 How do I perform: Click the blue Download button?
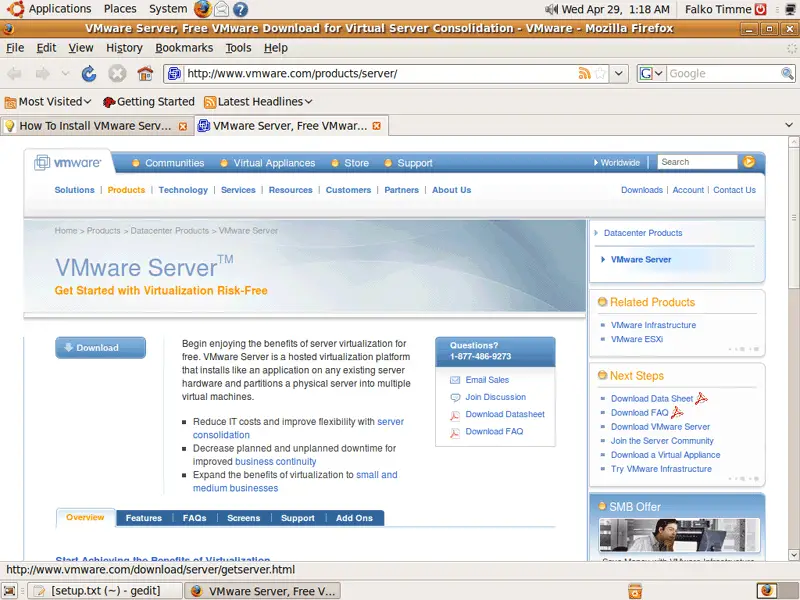(101, 347)
